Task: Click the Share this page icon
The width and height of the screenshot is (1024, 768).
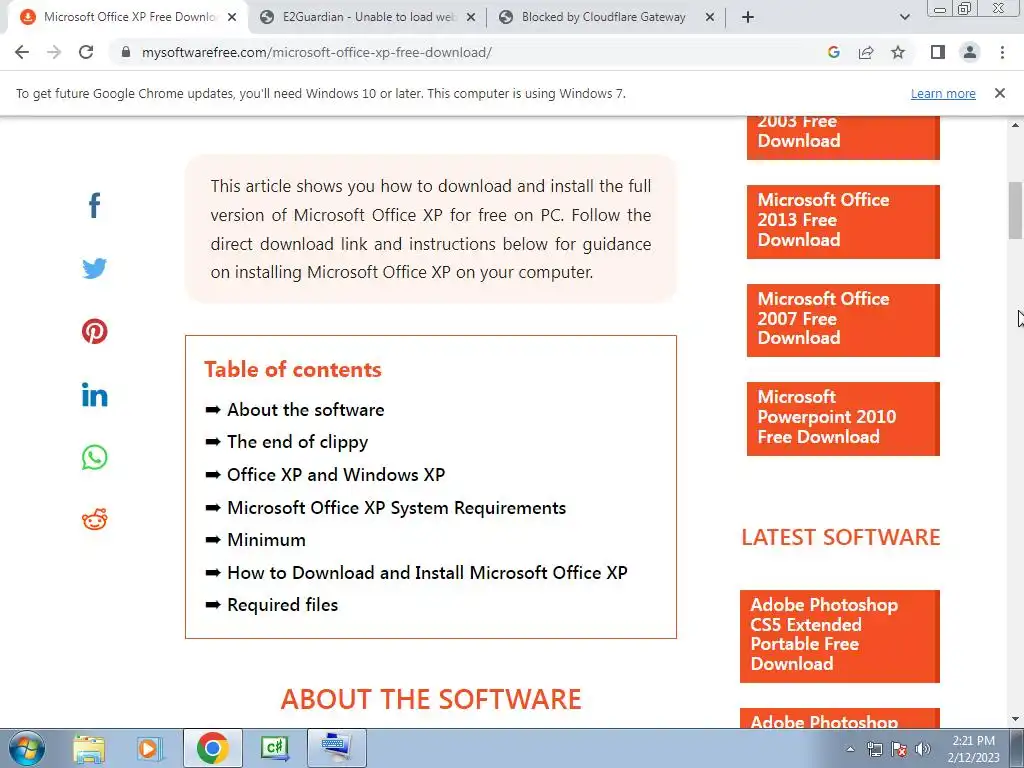Action: click(866, 52)
